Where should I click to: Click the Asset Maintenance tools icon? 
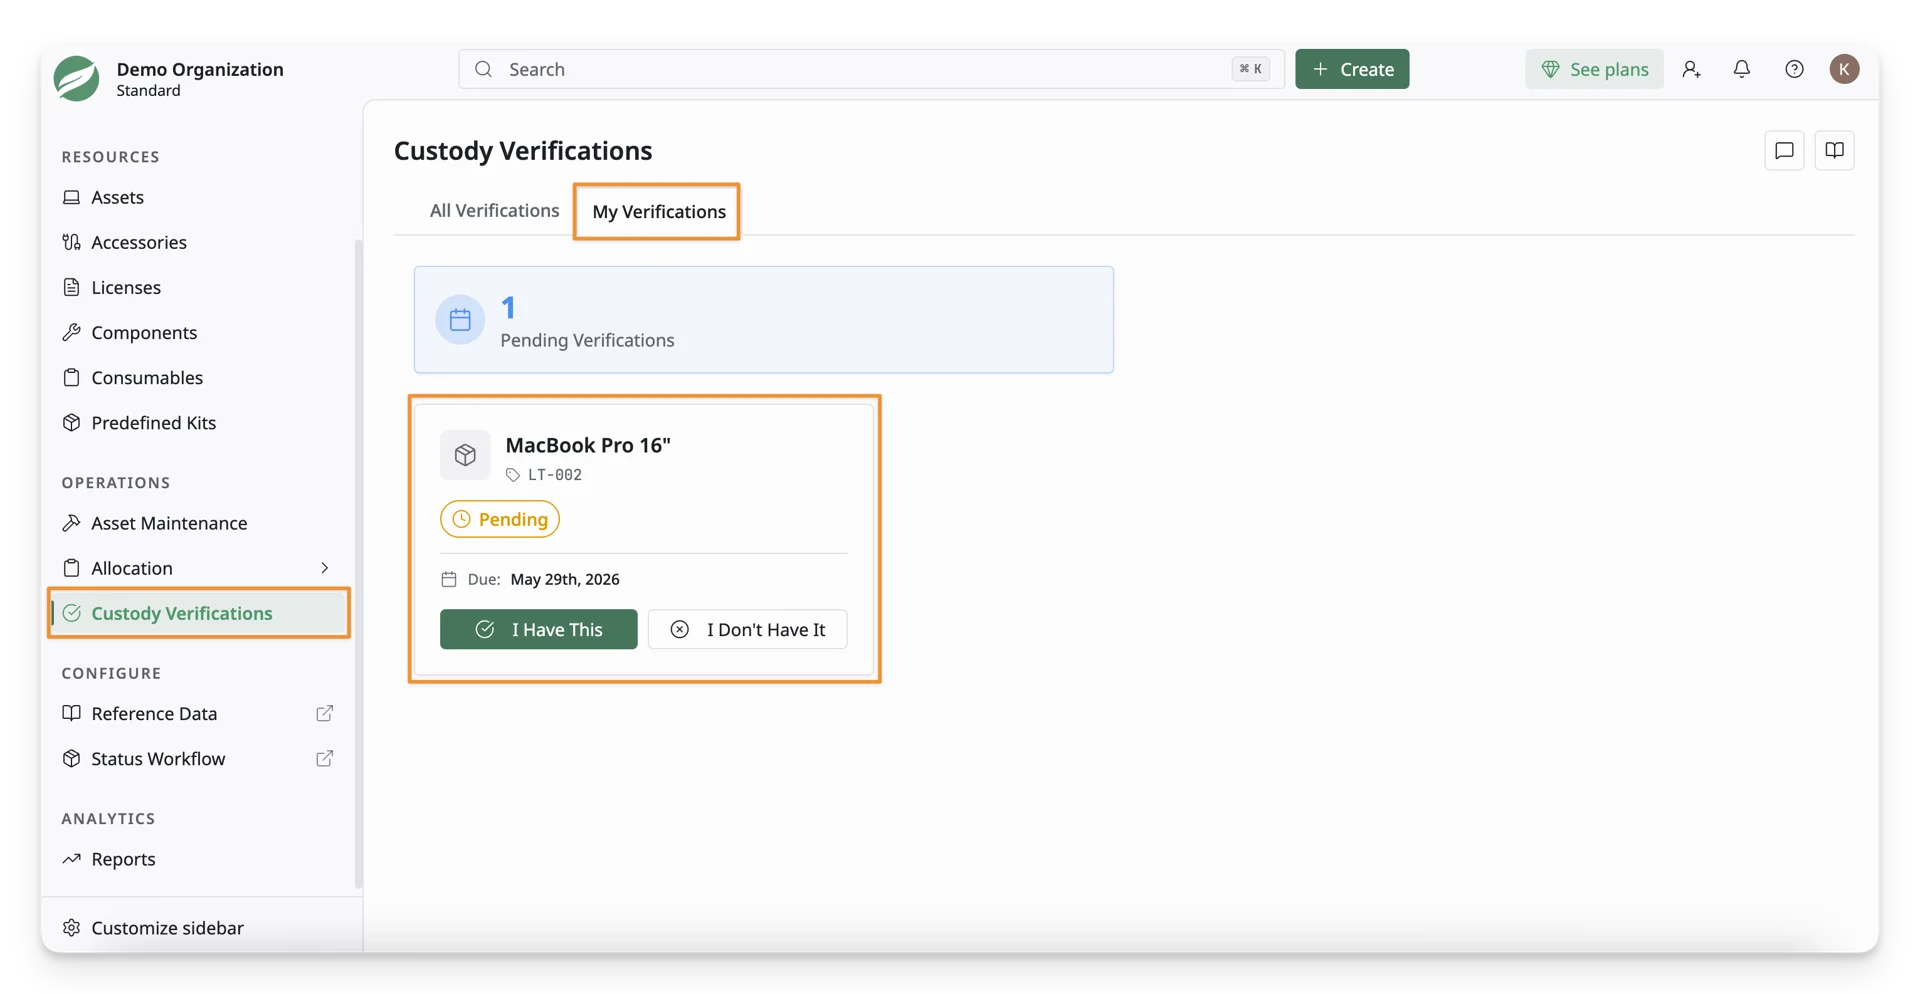point(71,523)
